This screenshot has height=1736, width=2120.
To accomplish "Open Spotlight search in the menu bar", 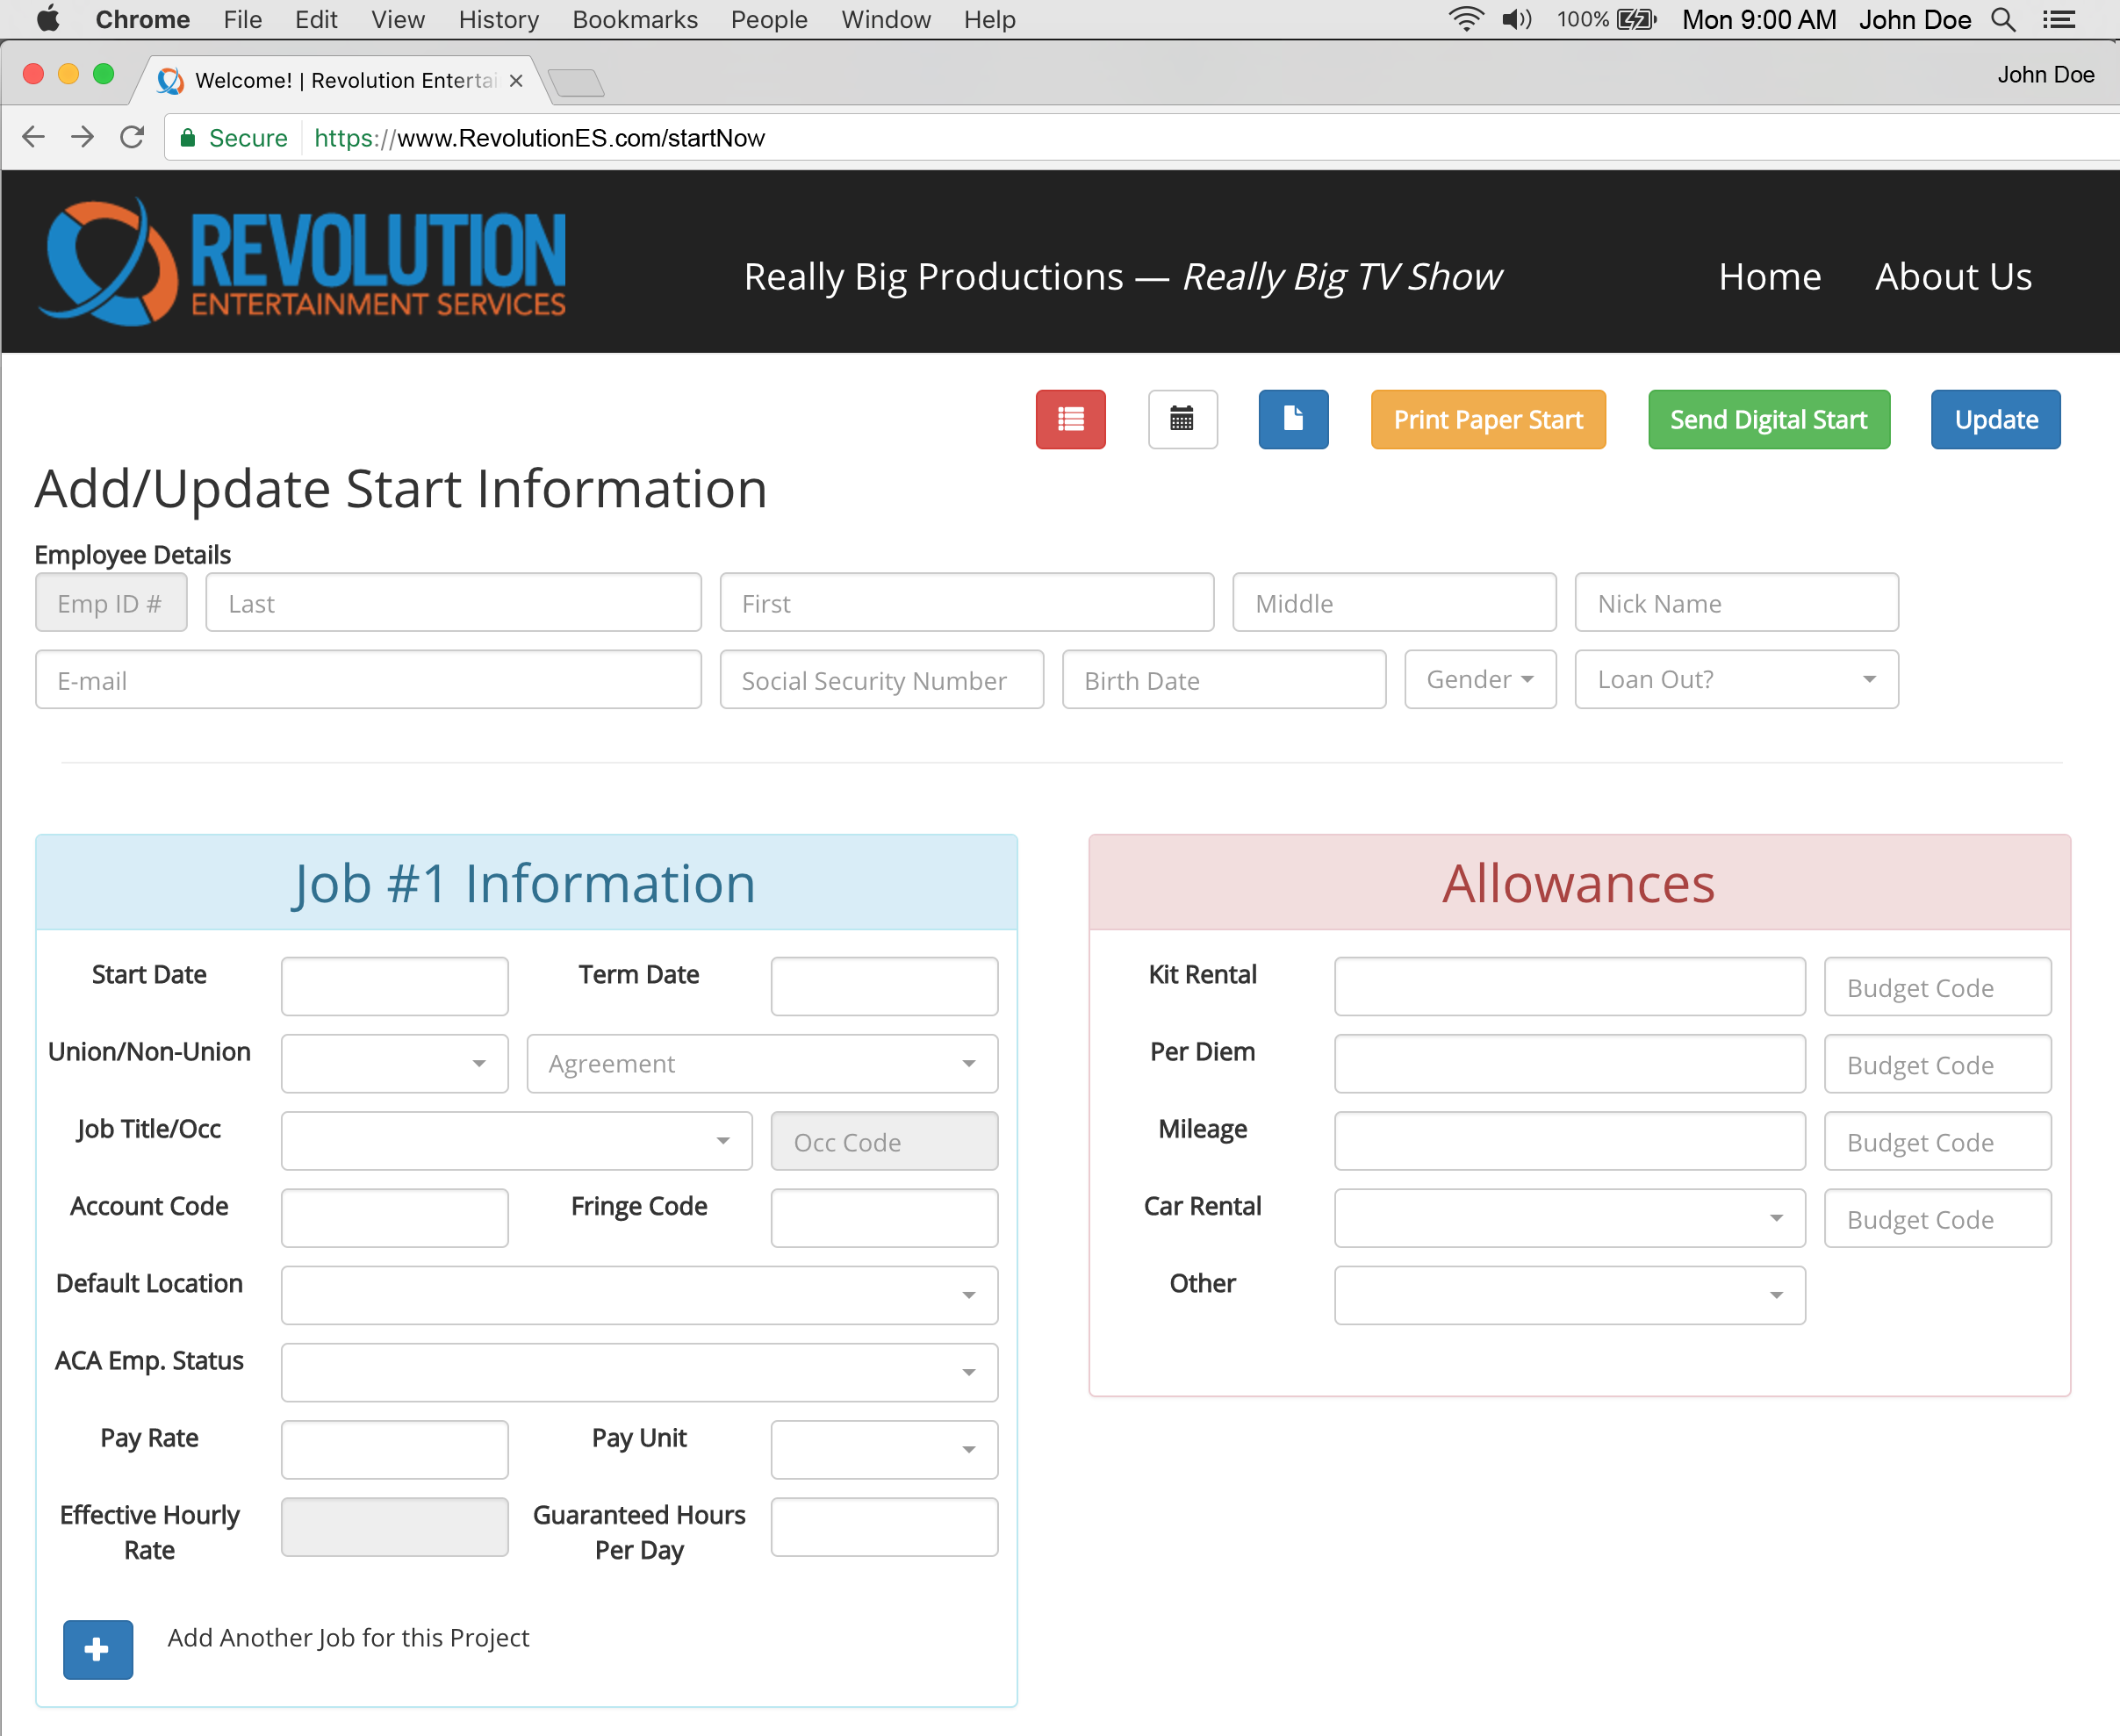I will pyautogui.click(x=2004, y=19).
